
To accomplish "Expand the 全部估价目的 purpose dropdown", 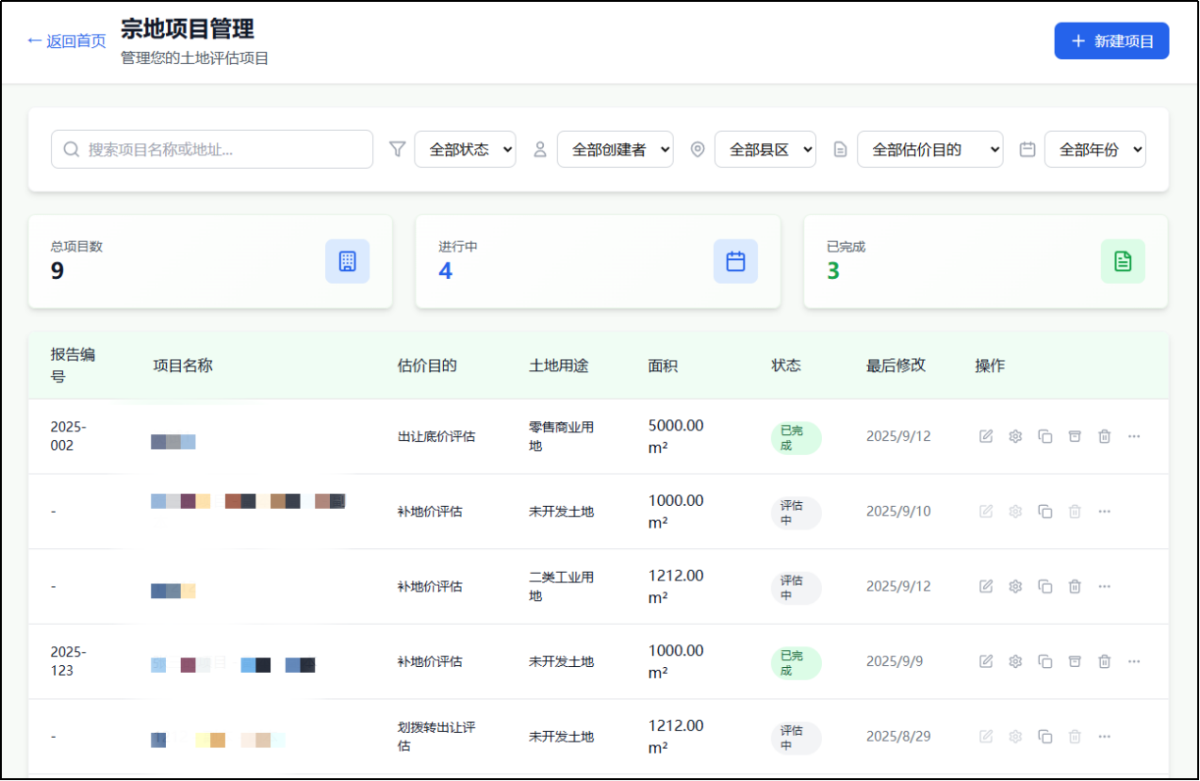I will (x=930, y=148).
